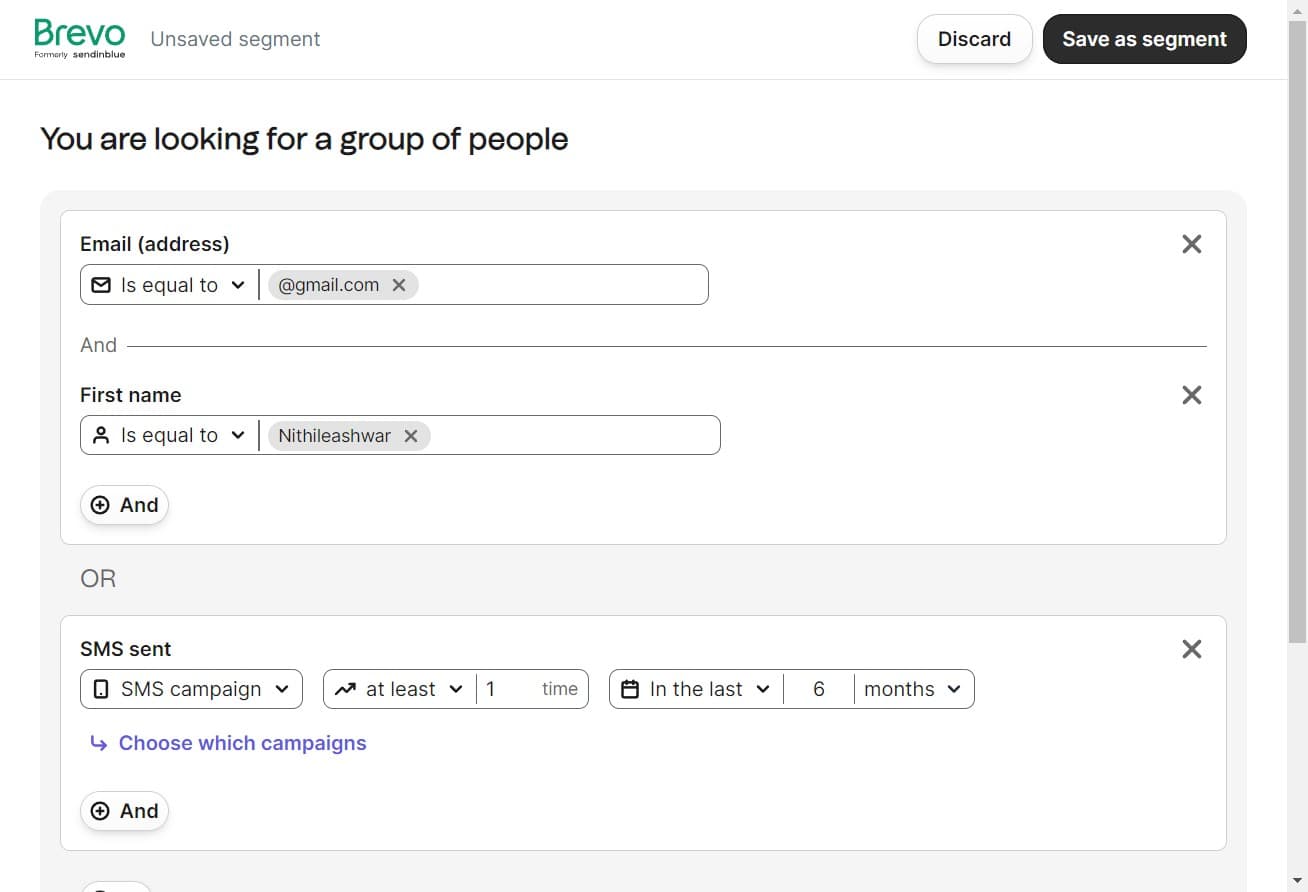The image size is (1308, 892).
Task: Click the Save as segment button
Action: [1144, 38]
